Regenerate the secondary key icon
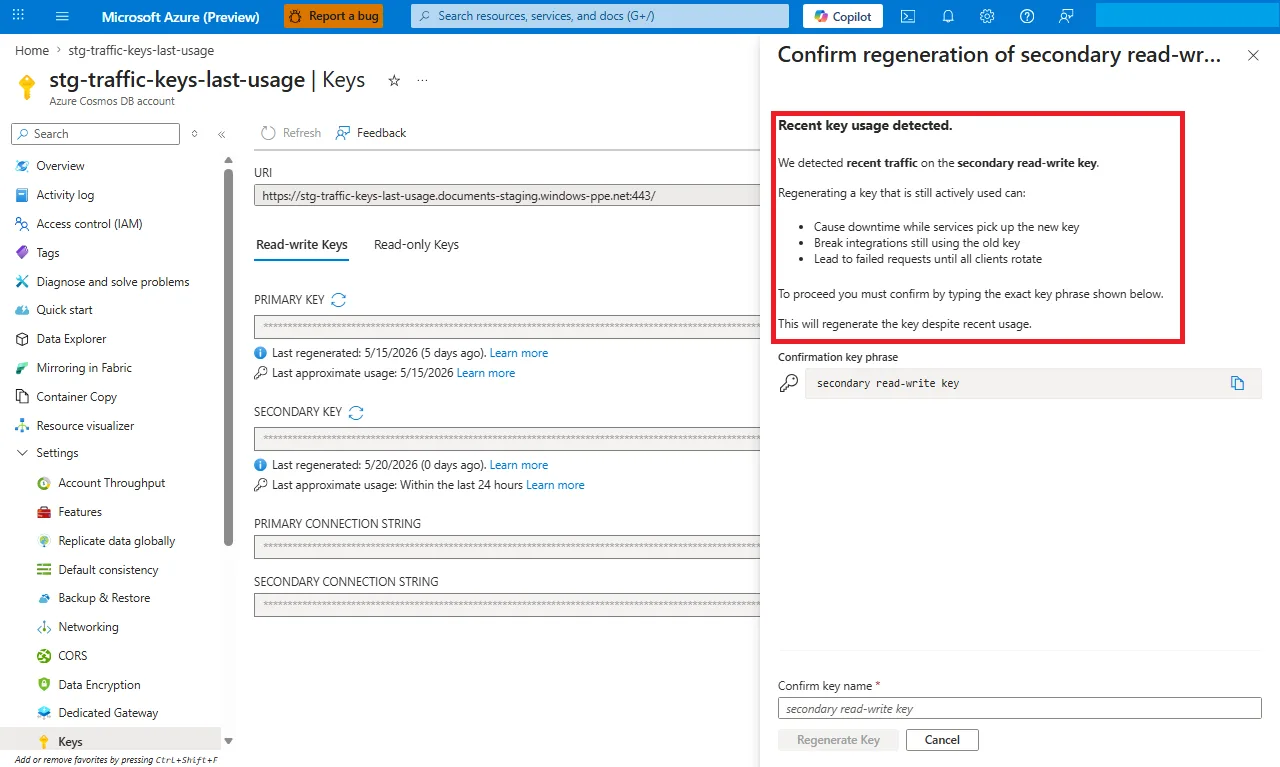The image size is (1280, 767). [356, 412]
